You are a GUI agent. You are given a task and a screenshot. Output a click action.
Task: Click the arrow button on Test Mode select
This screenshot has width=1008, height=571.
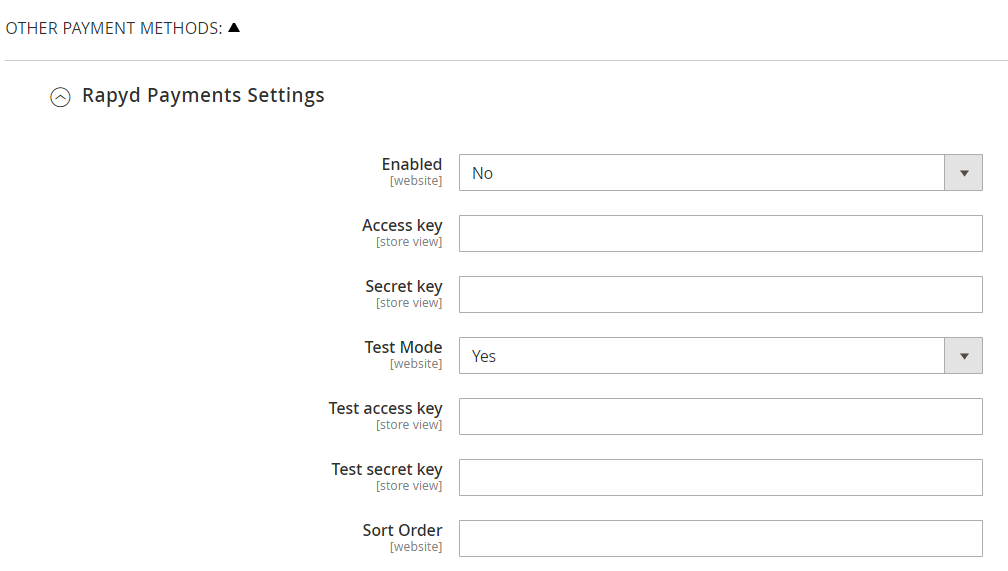point(964,356)
